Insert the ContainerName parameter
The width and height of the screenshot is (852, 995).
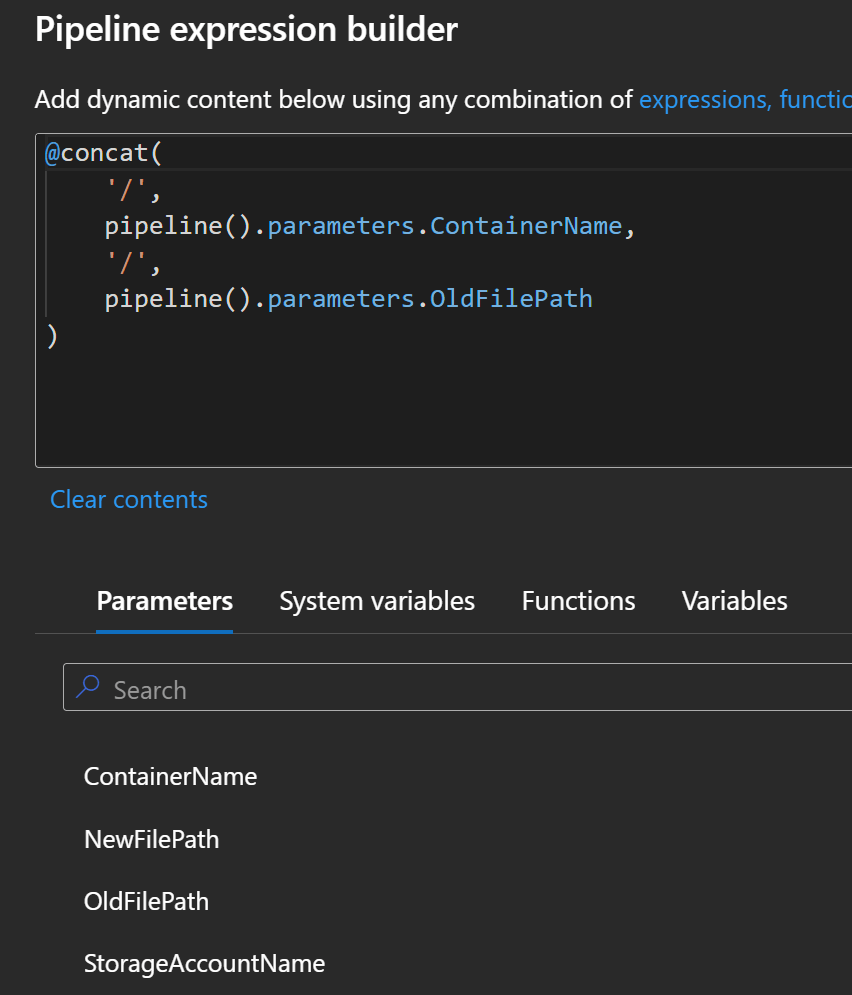(170, 776)
